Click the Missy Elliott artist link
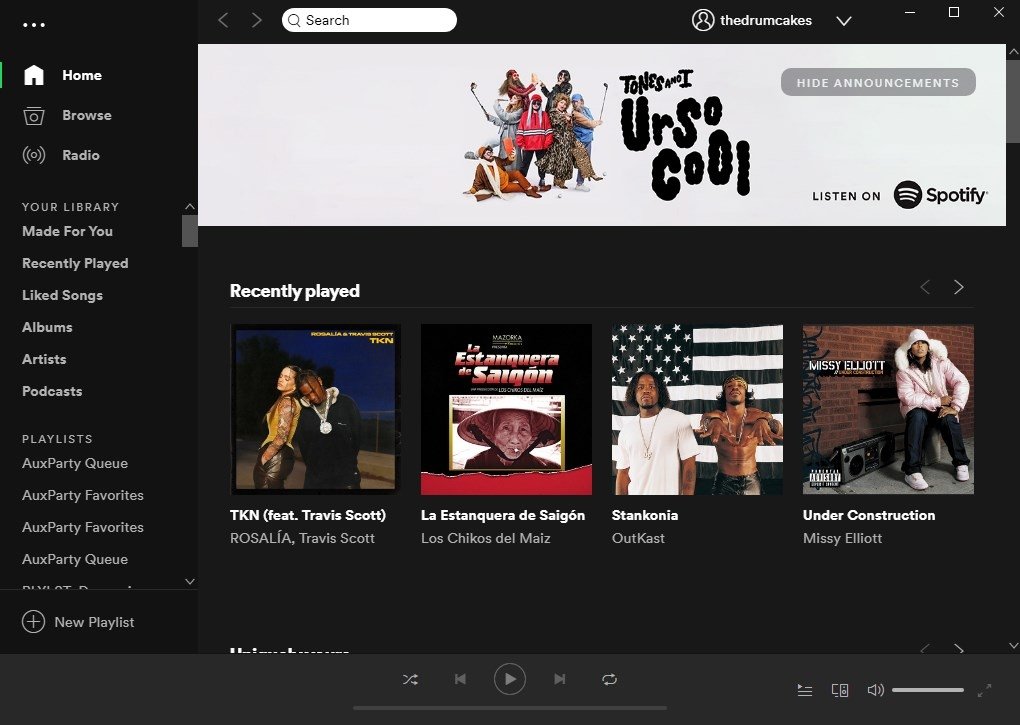1020x725 pixels. (842, 538)
